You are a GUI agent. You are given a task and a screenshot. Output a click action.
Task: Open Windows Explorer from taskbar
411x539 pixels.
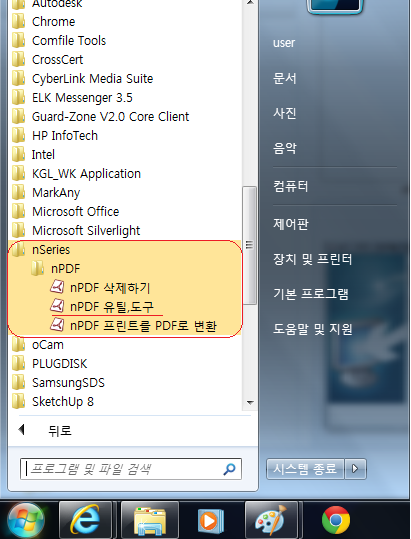150,520
